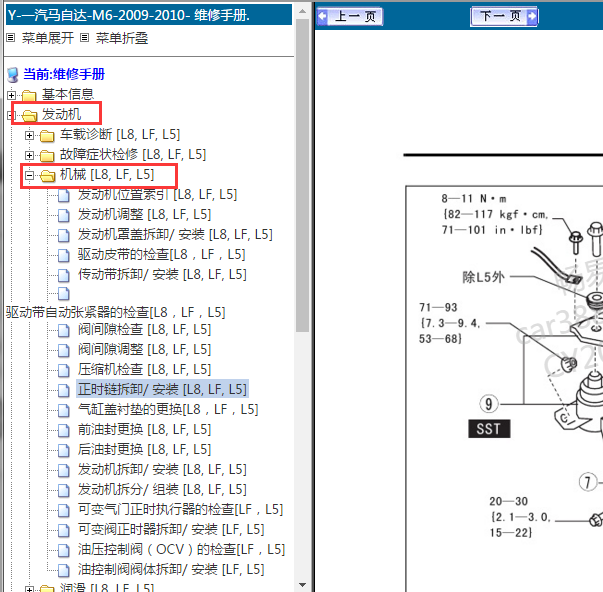Select 机械 [L8, LF, L5] folder label
Image resolution: width=603 pixels, height=592 pixels.
(107, 174)
